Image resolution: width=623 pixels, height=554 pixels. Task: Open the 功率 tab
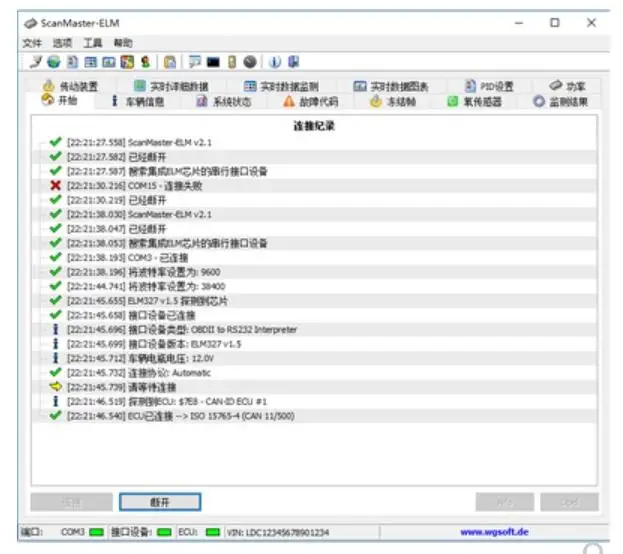point(567,86)
